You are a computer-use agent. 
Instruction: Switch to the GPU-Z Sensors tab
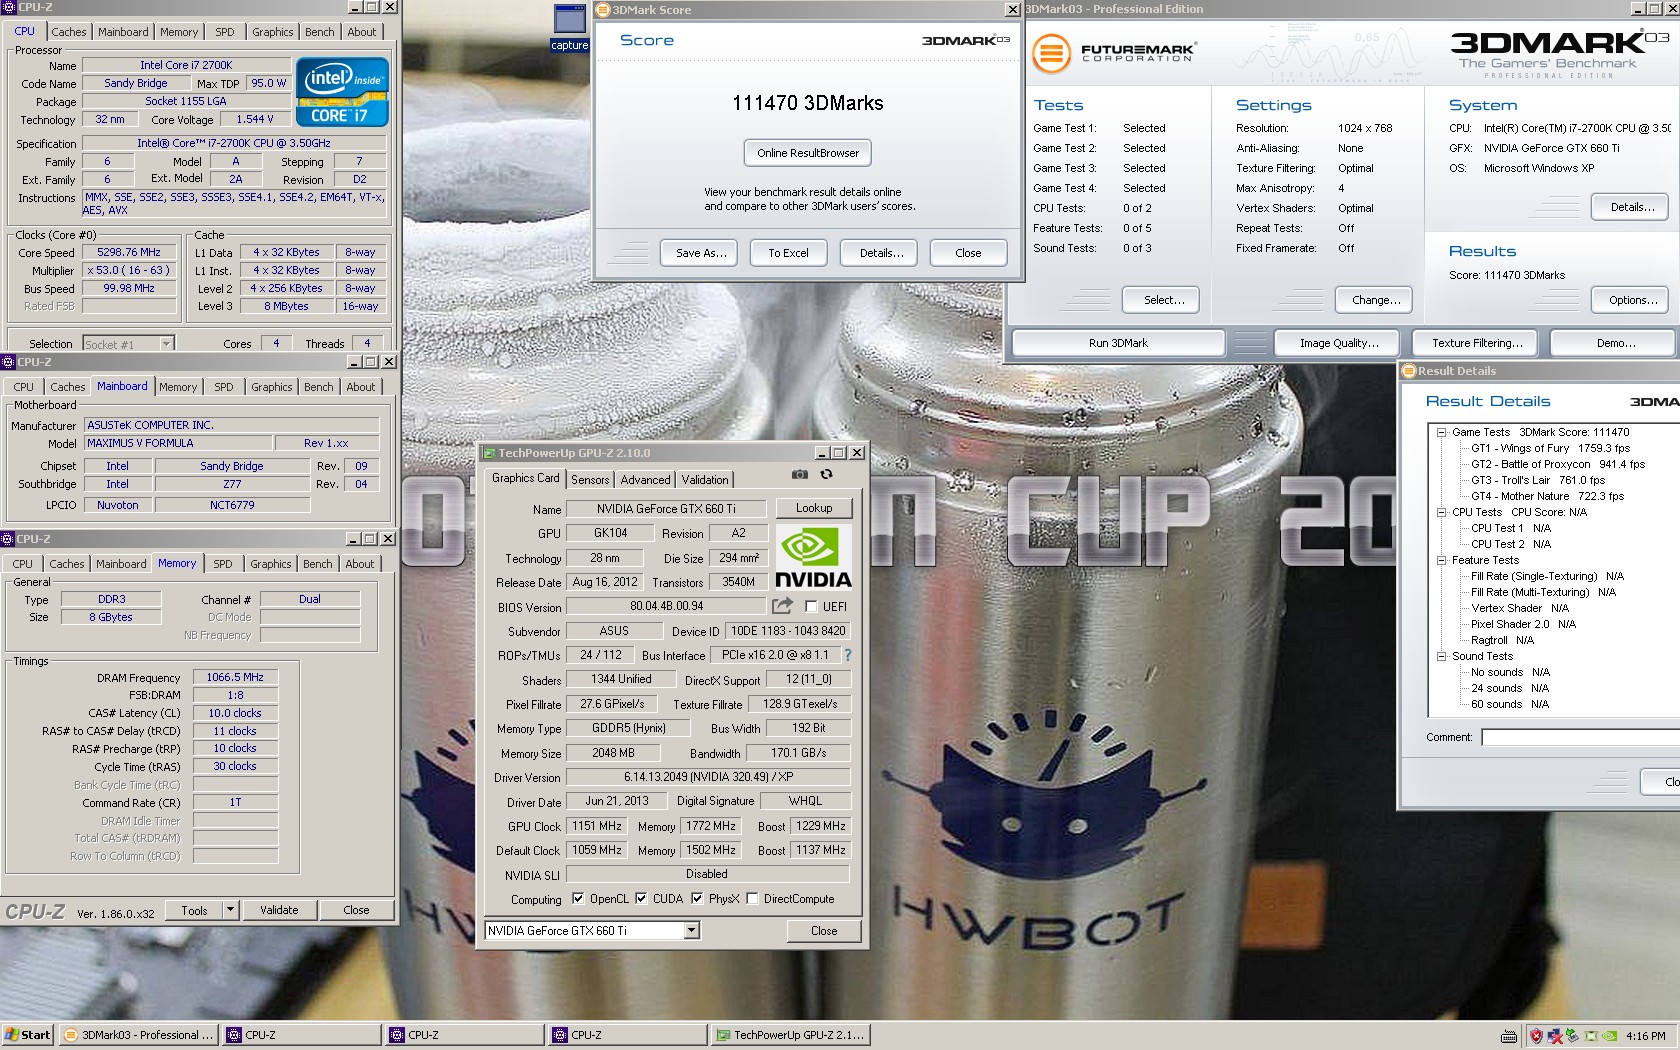click(590, 480)
